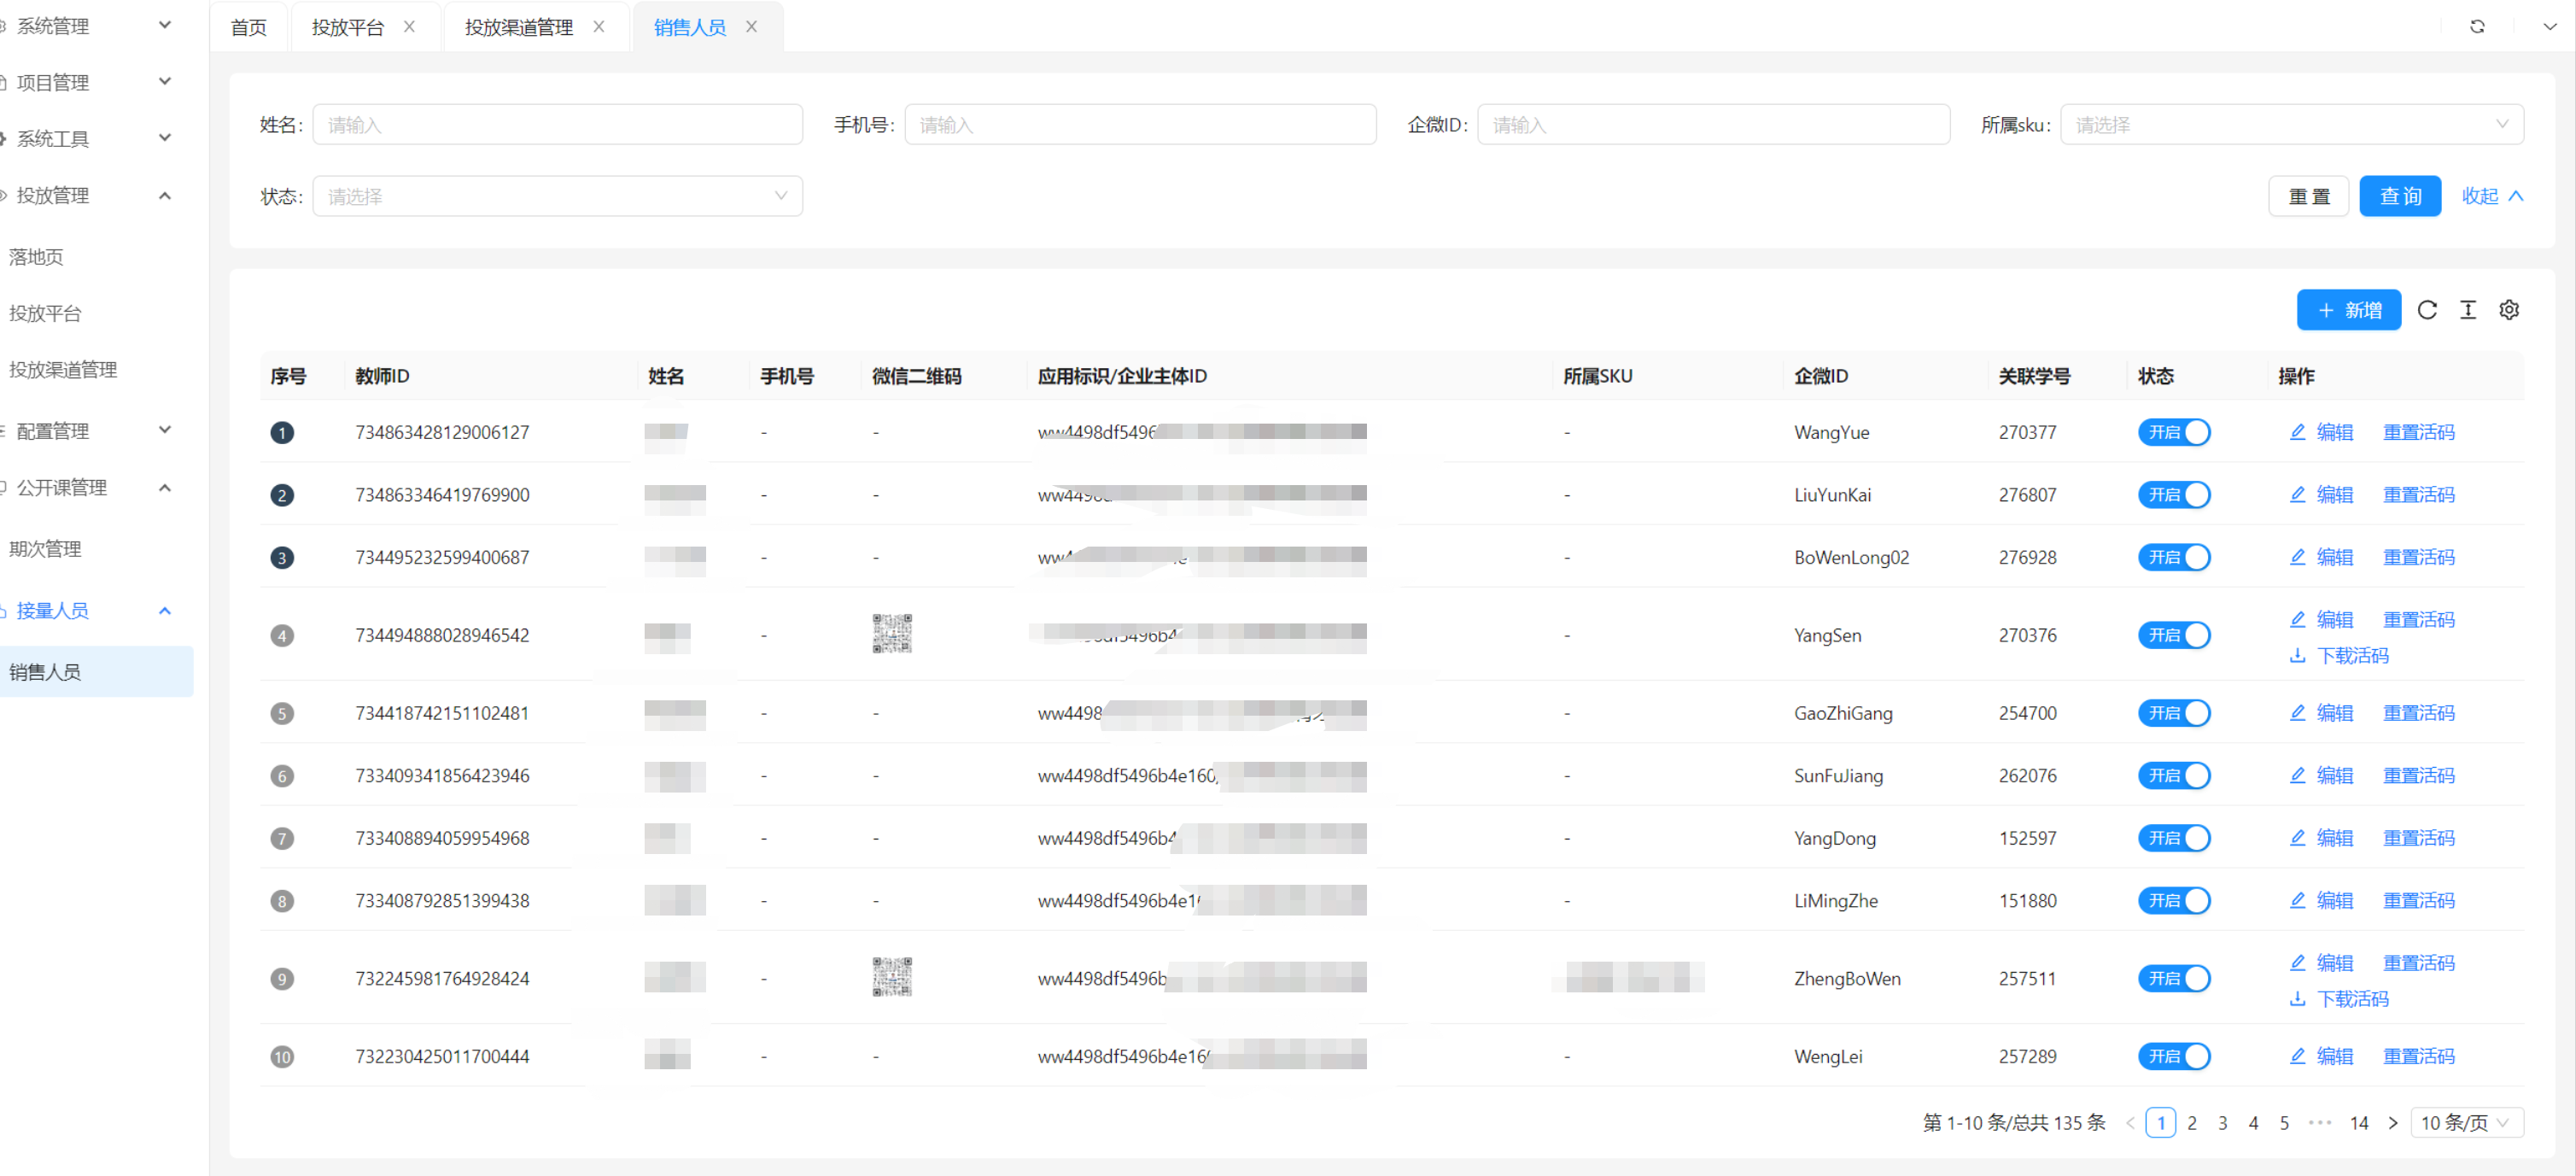The height and width of the screenshot is (1176, 2576).
Task: Switch to the 投放渠道管理 tab
Action: pos(518,27)
